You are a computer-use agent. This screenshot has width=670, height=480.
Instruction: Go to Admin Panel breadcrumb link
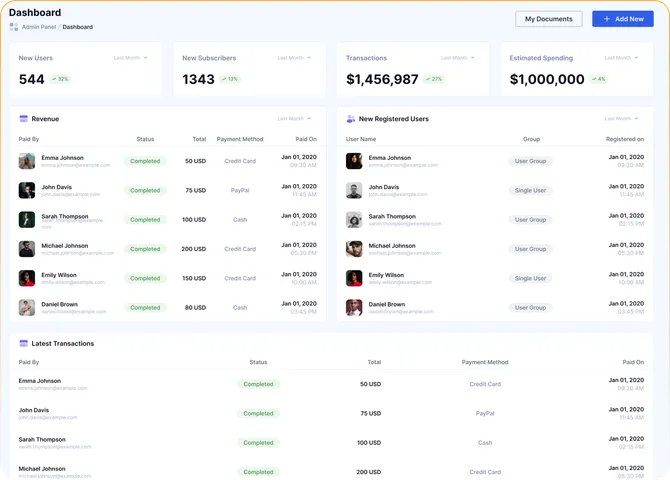click(x=39, y=27)
